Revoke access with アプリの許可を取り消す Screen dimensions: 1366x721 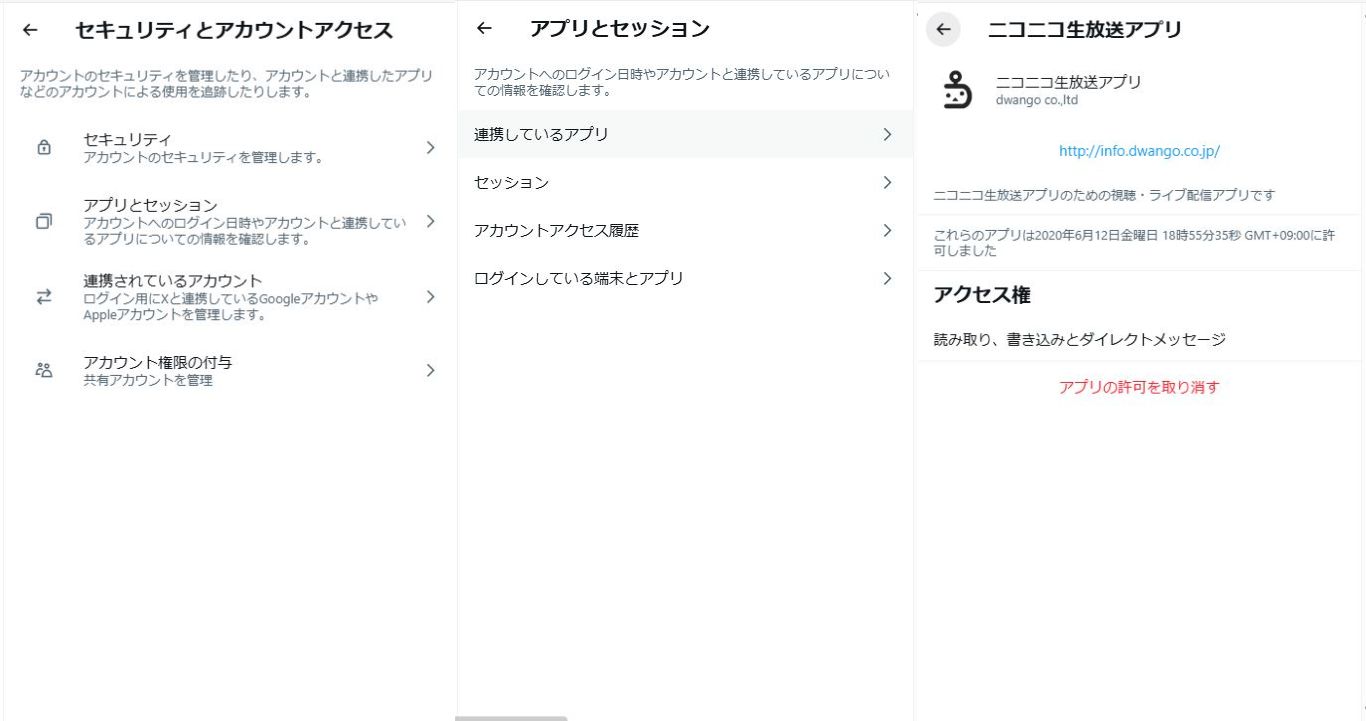pyautogui.click(x=1139, y=387)
